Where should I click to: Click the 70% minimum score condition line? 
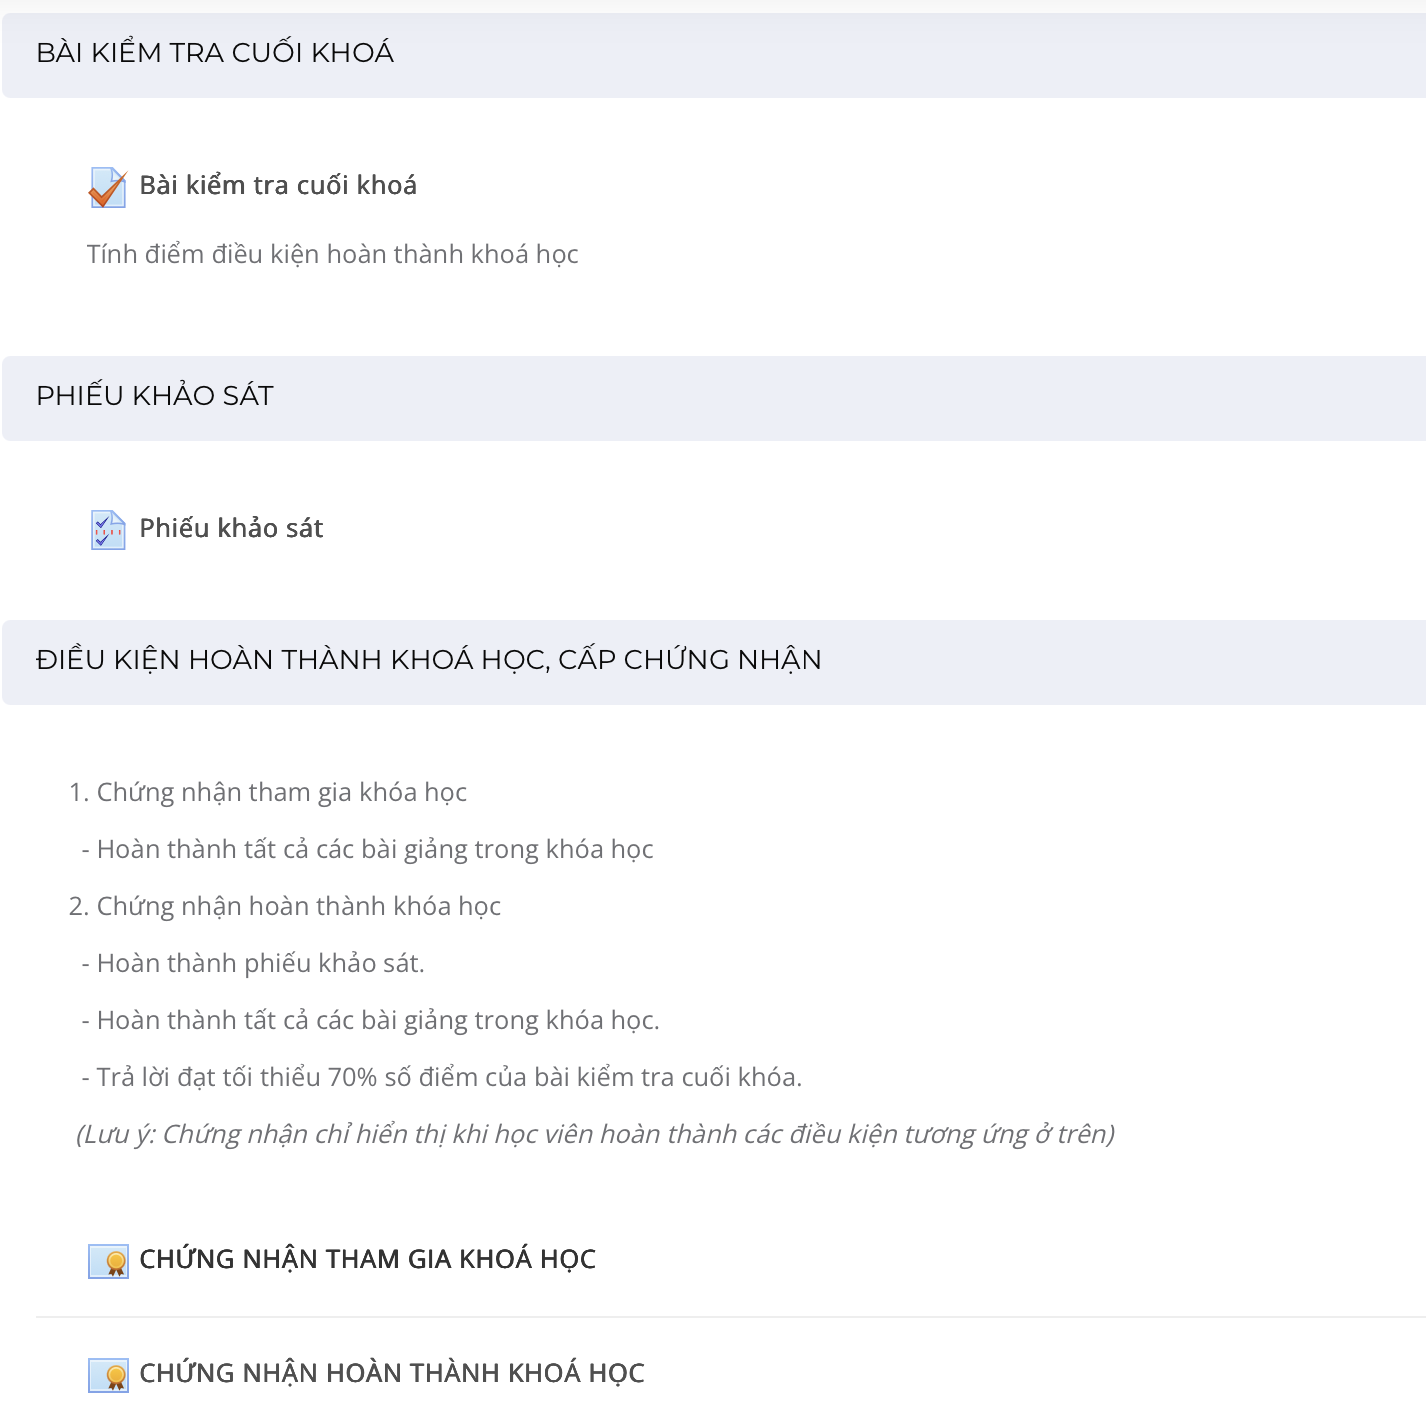(442, 1077)
